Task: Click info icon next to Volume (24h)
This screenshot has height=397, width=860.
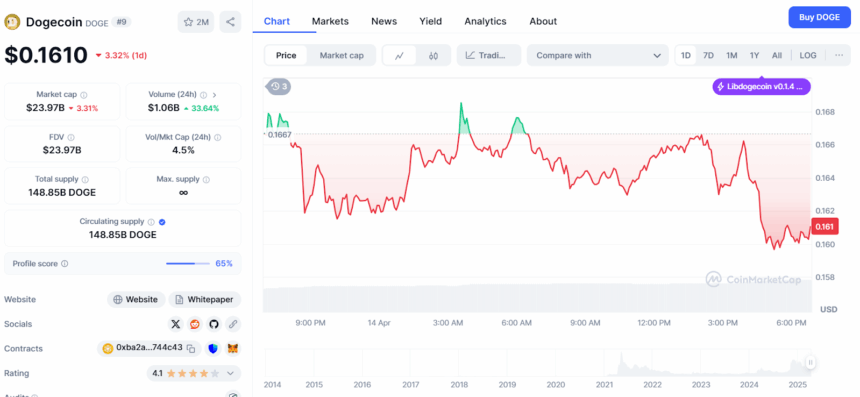Action: [203, 95]
